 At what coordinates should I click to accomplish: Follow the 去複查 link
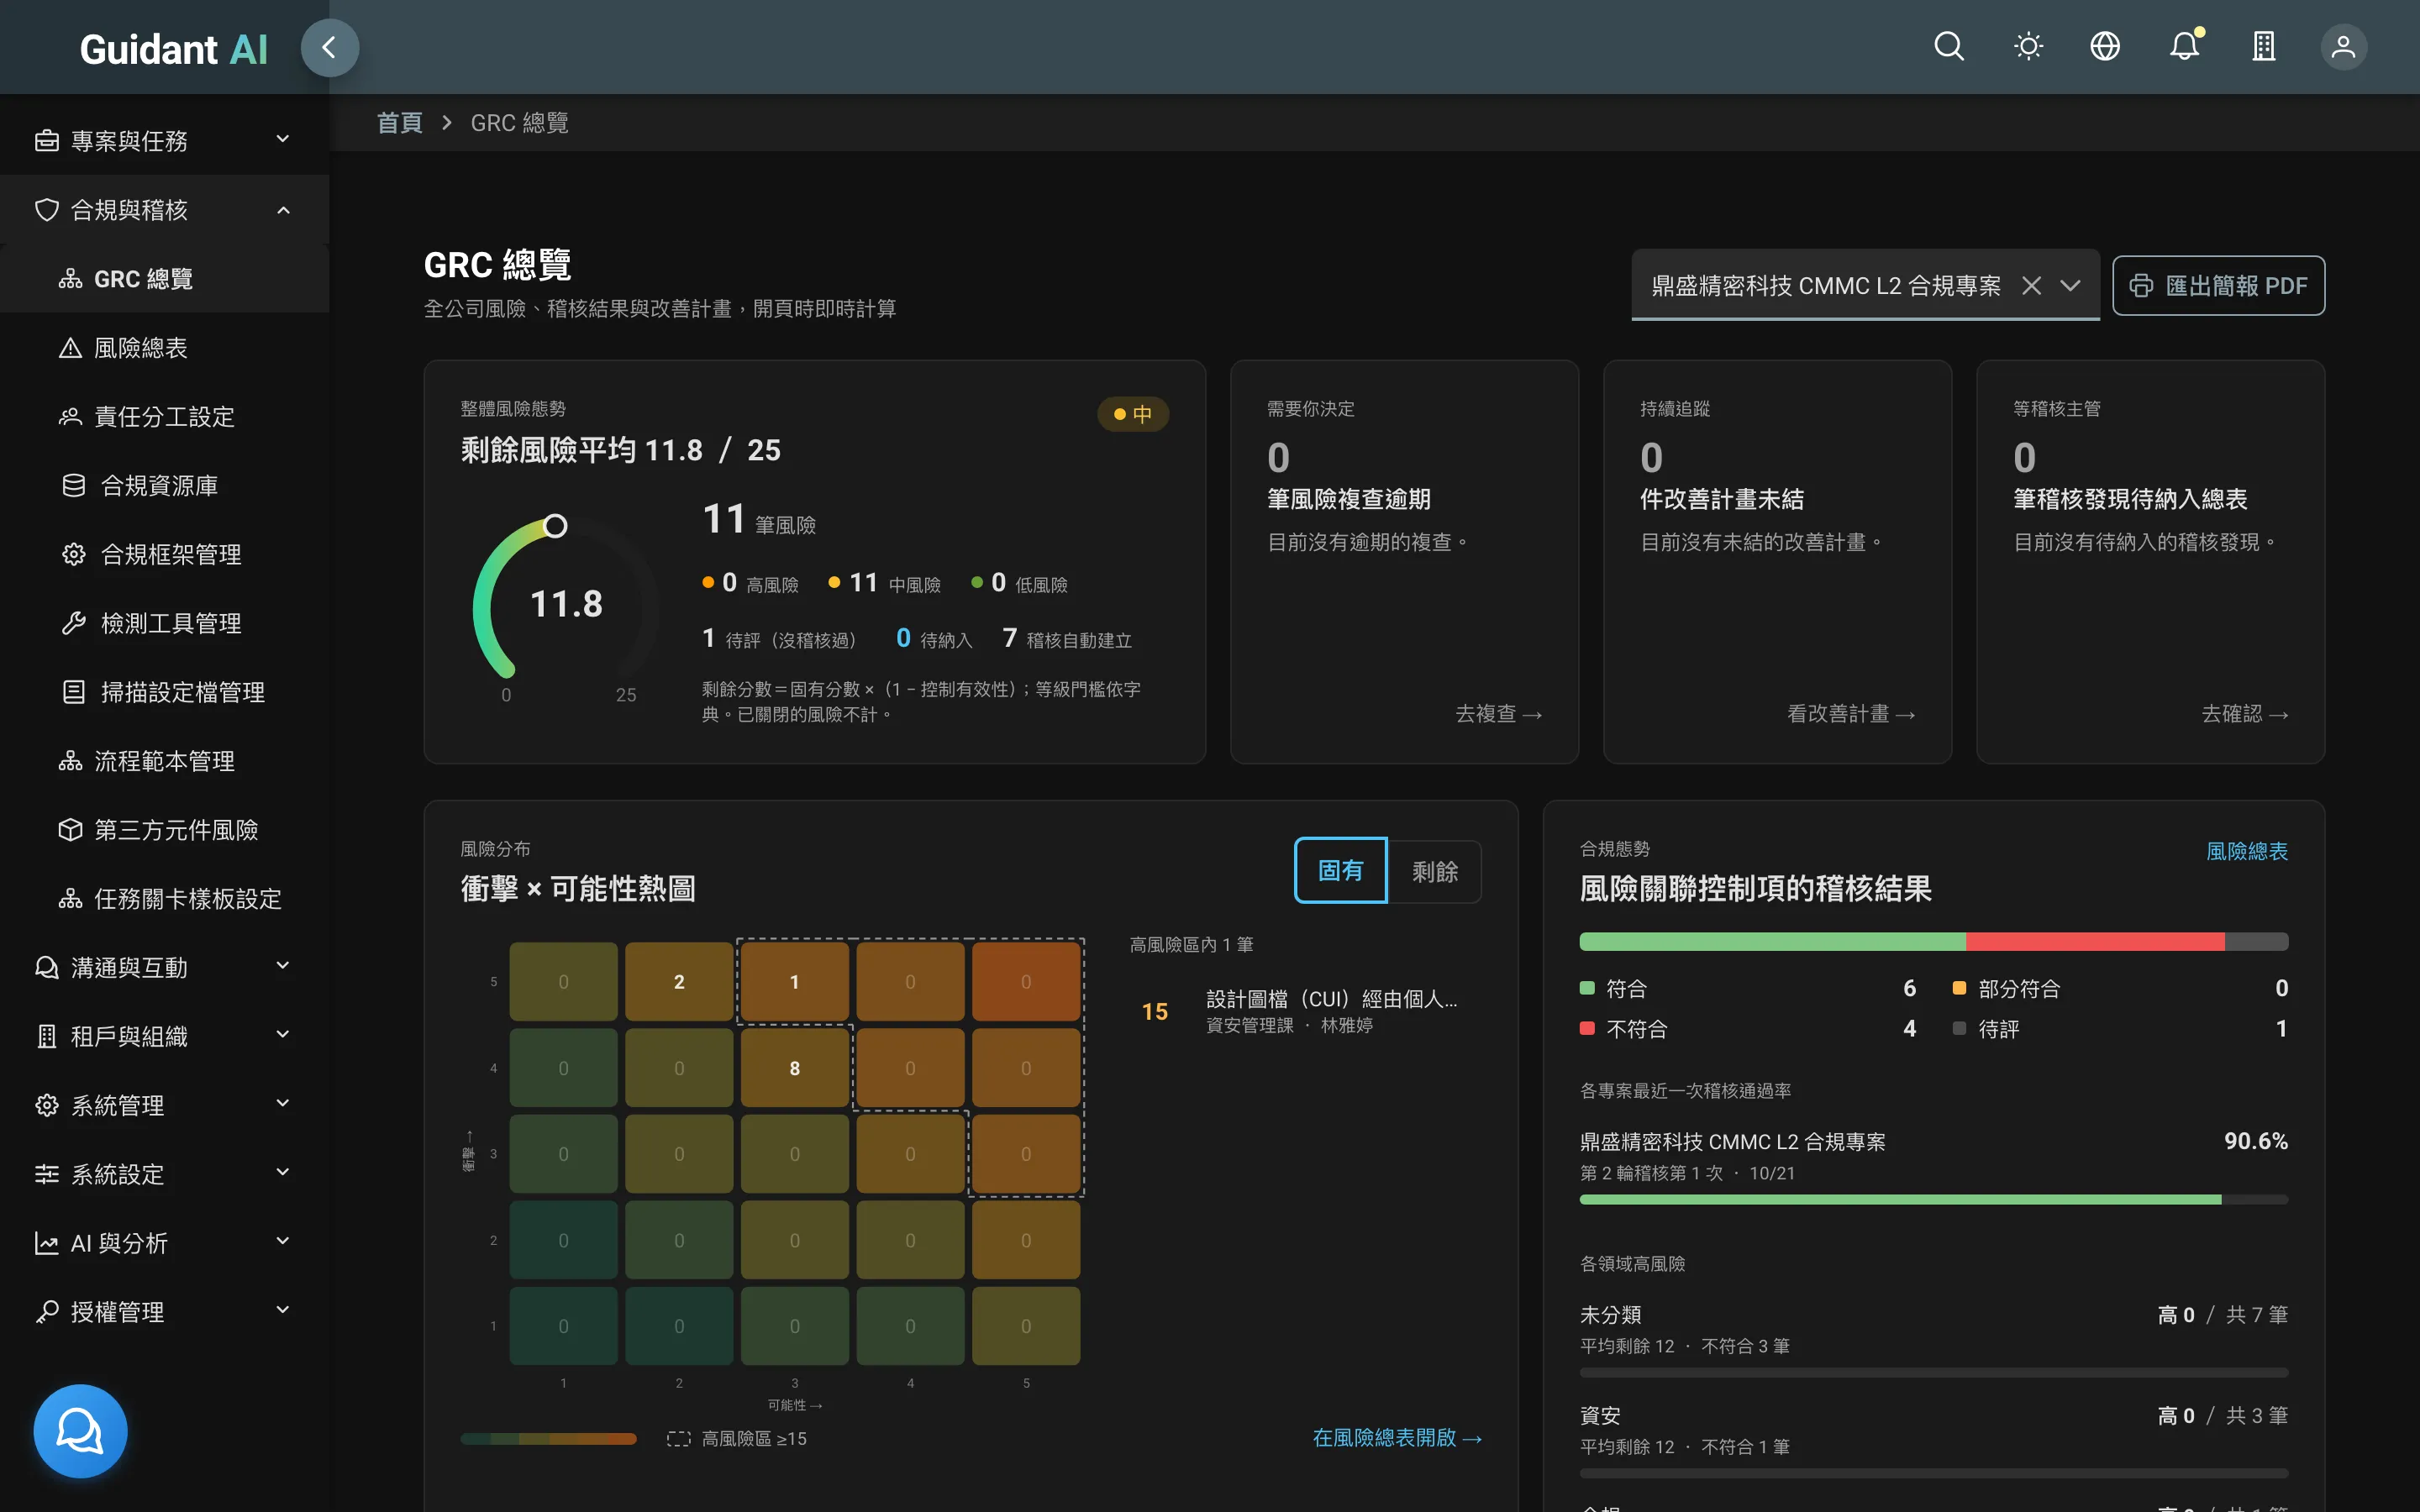coord(1498,714)
